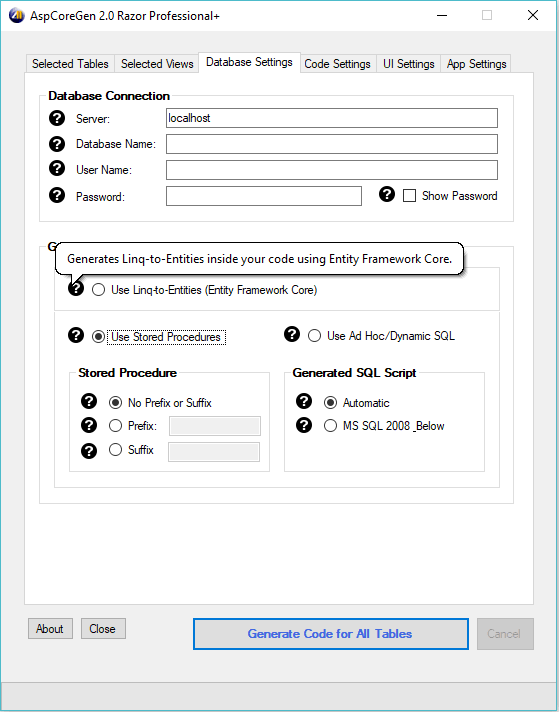Click help icon for Use Ad Hoc/Dynamic SQL
Image resolution: width=559 pixels, height=712 pixels.
pos(292,334)
